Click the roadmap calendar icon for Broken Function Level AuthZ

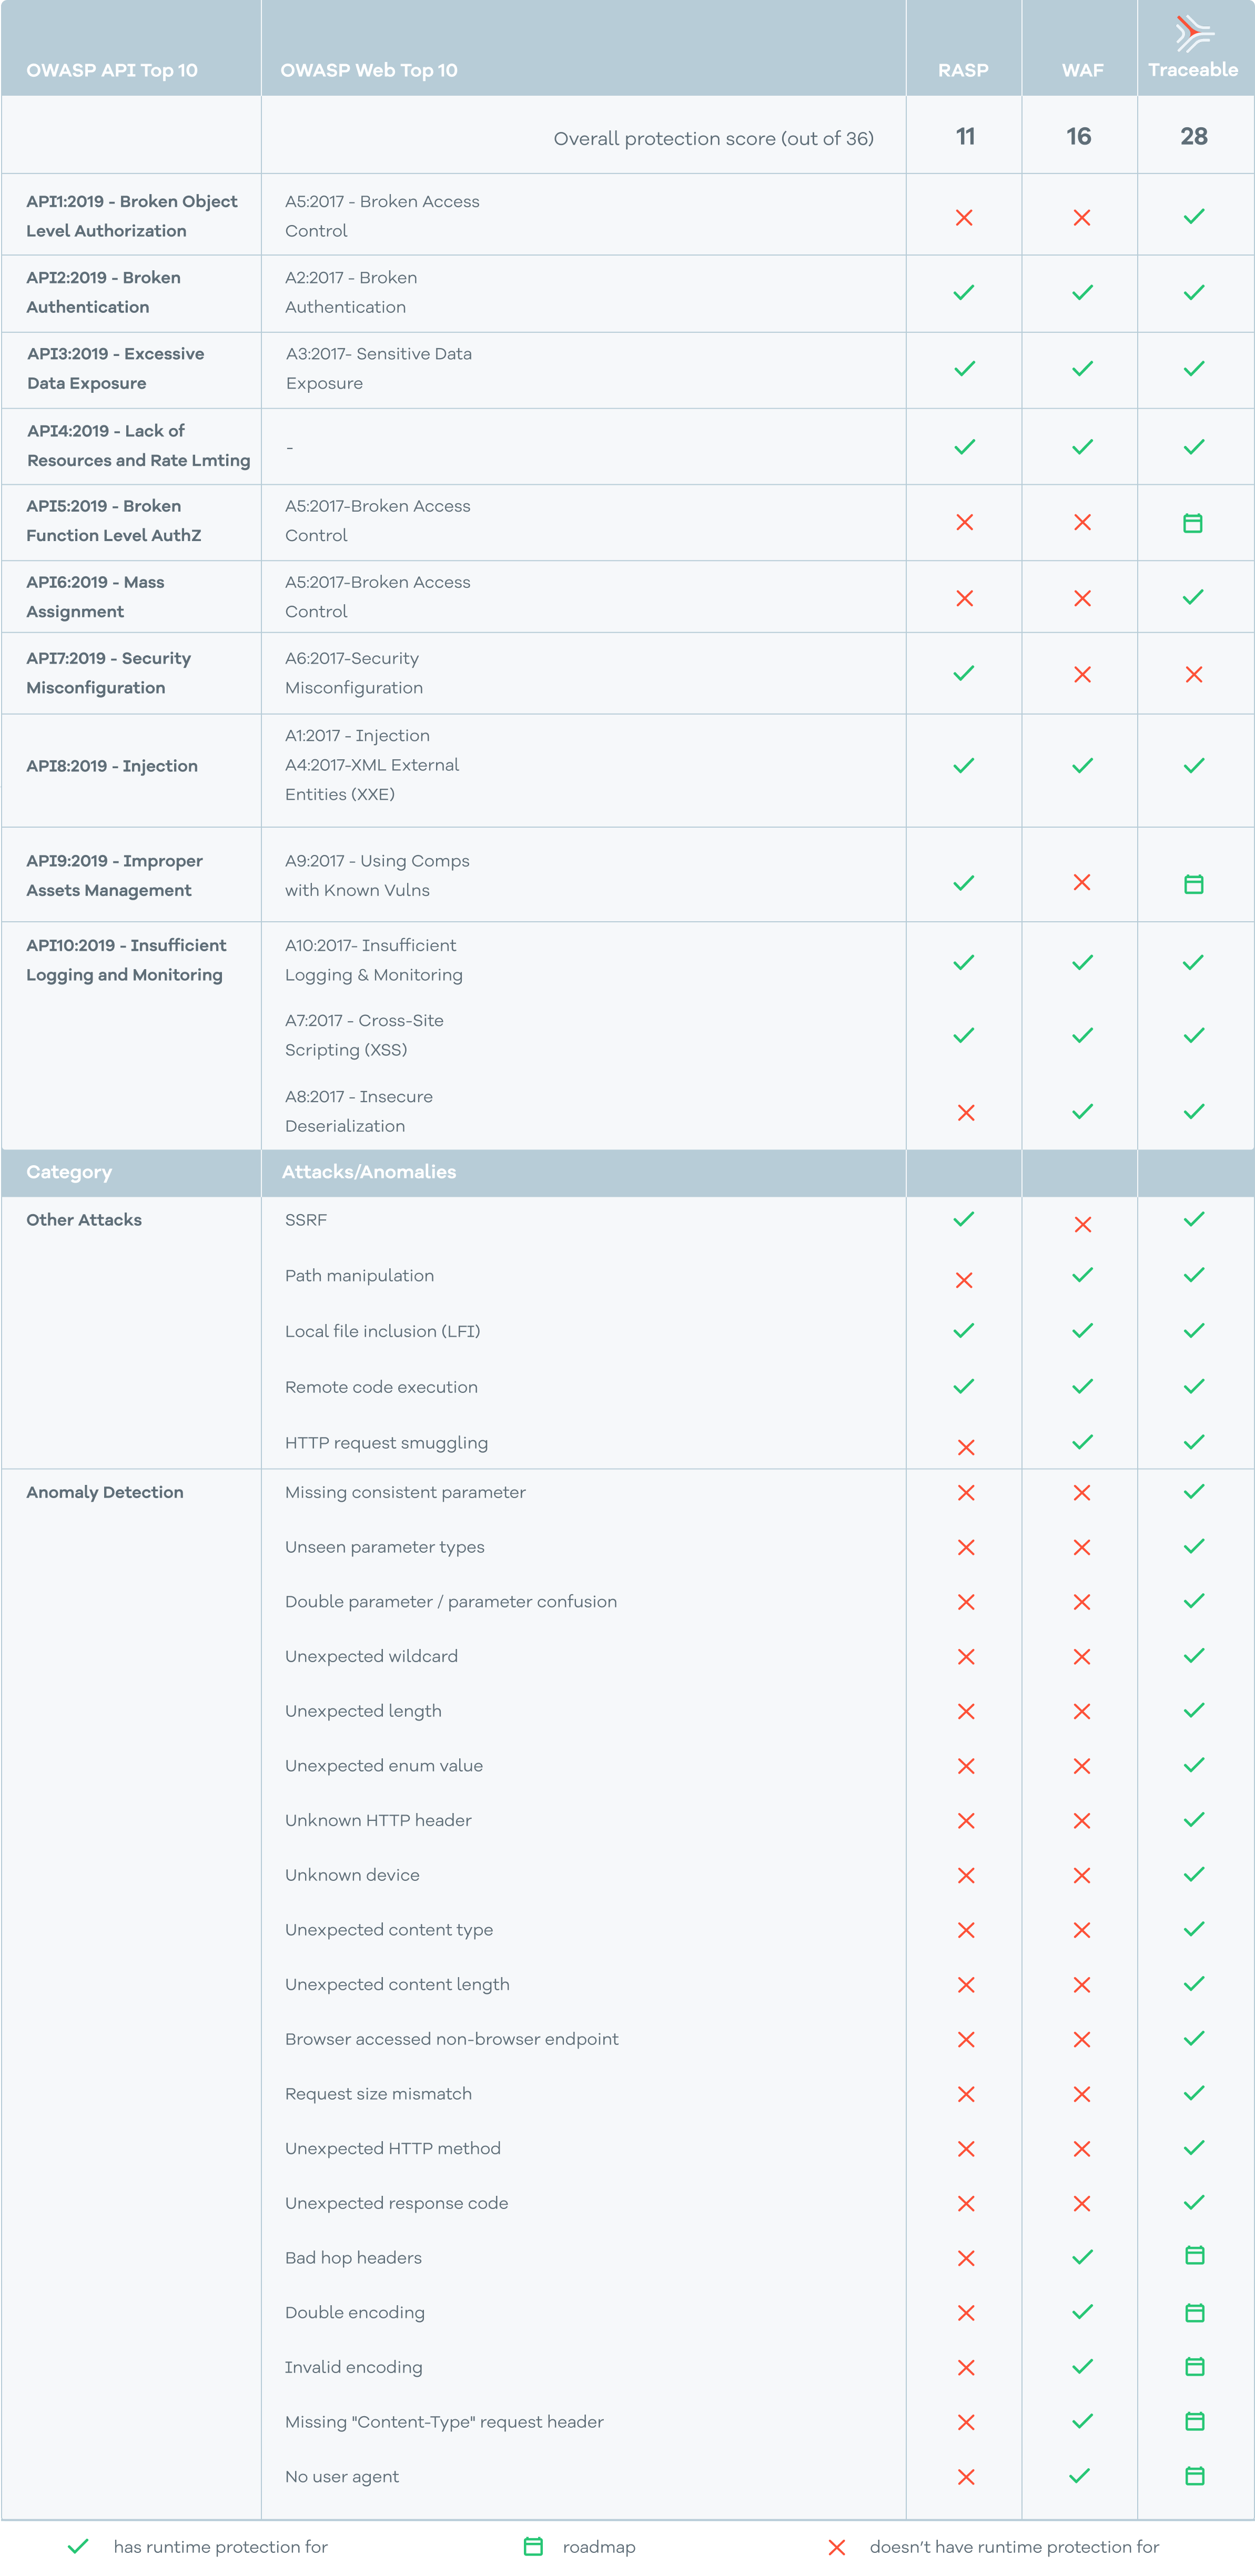point(1193,522)
